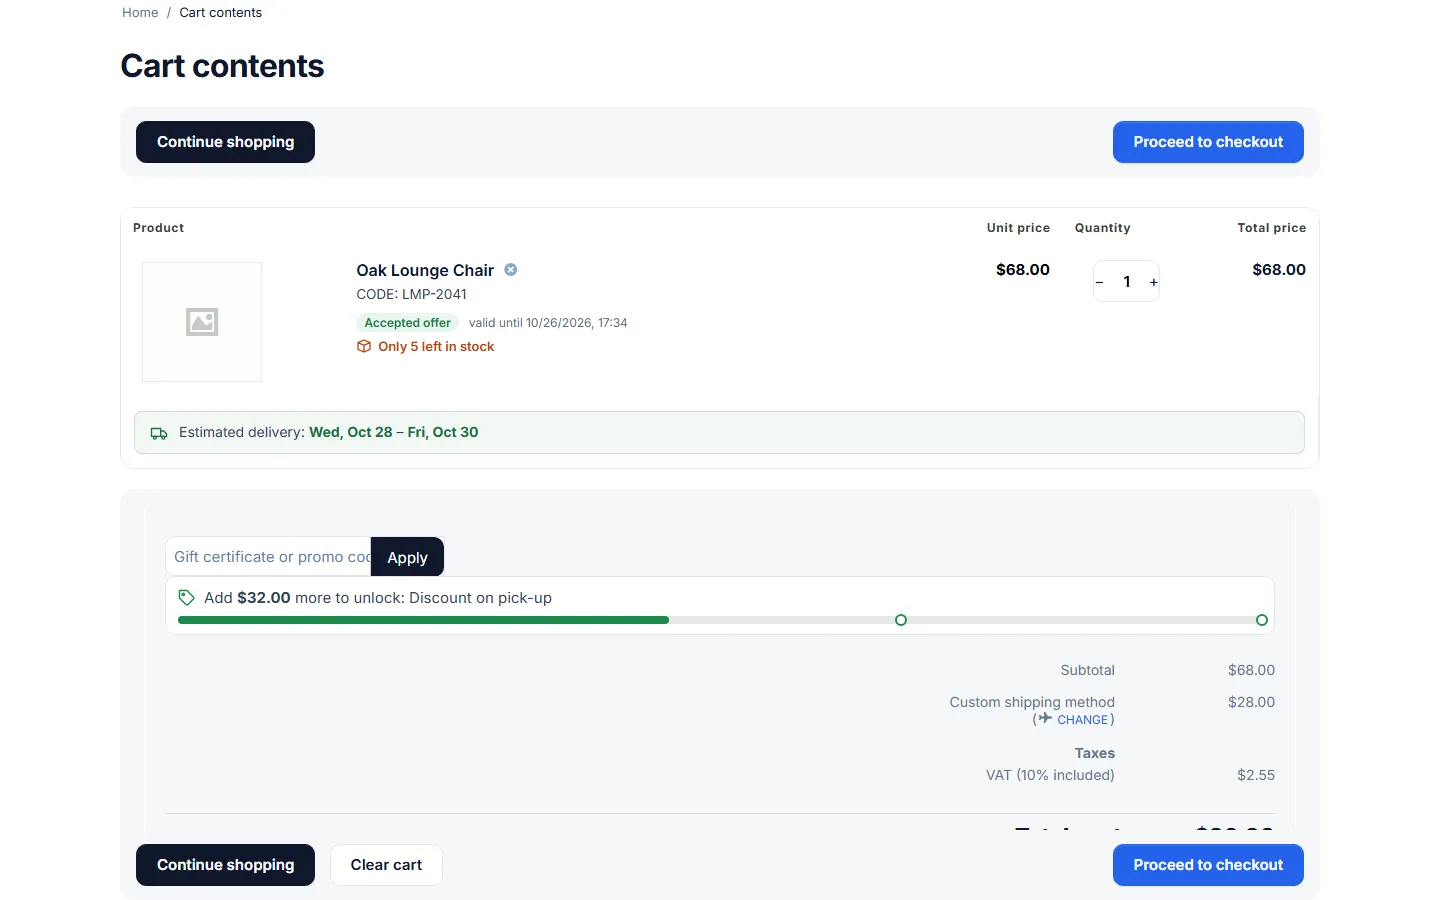Click the final milestone circle on the progress bar

(x=1262, y=620)
